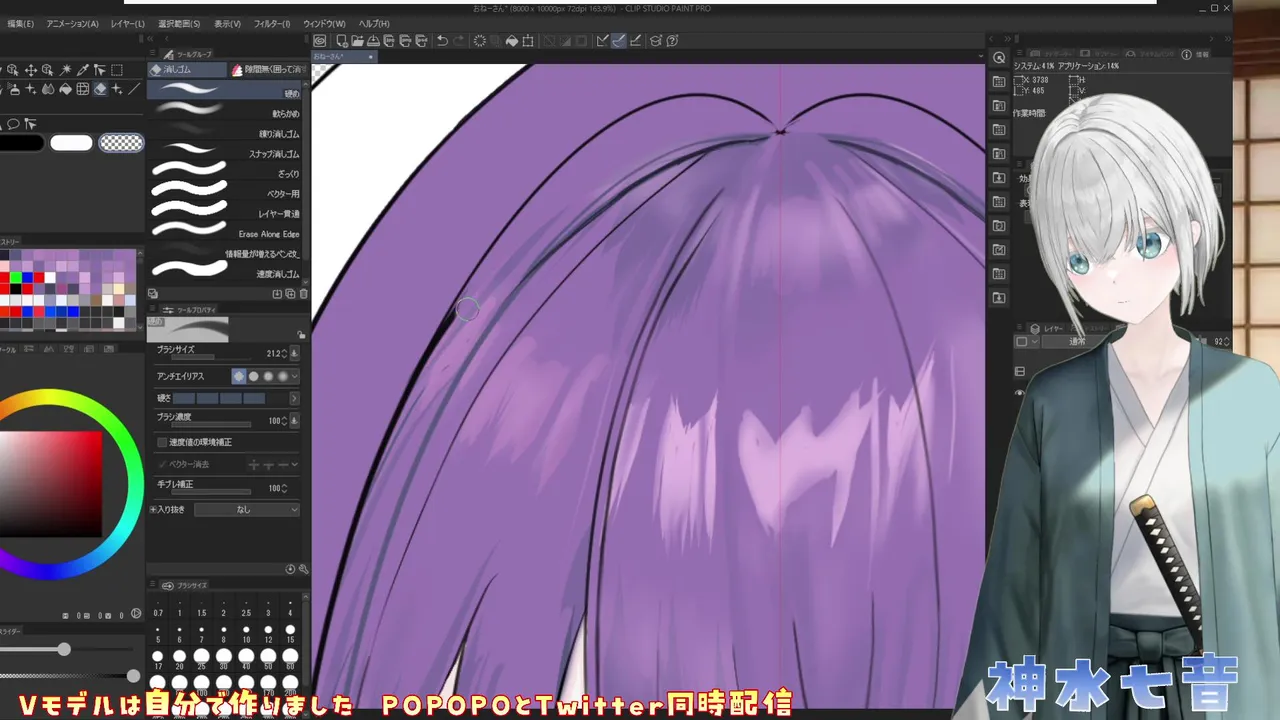Expand the 硬さ hardness arrow
1280x720 pixels.
coord(294,398)
